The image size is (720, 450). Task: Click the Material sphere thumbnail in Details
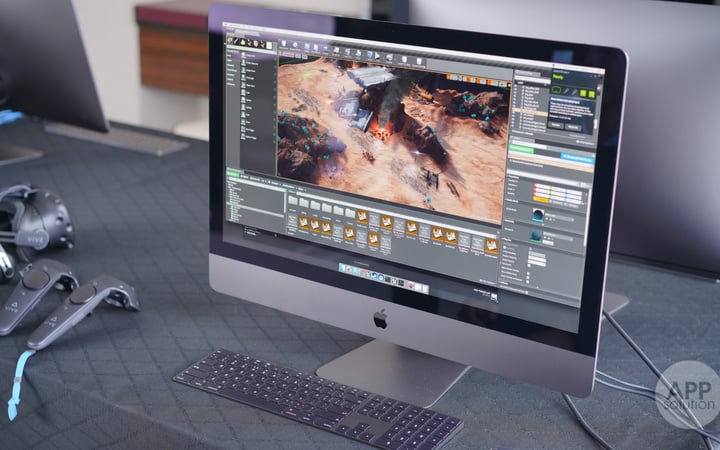[x=536, y=236]
